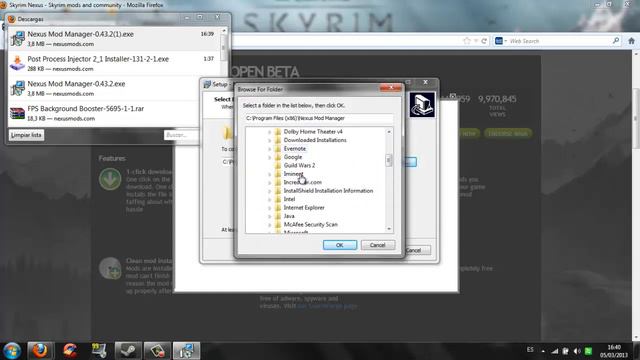This screenshot has height=360, width=640.
Task: Expand the McAfee Security Scan node
Action: [269, 224]
